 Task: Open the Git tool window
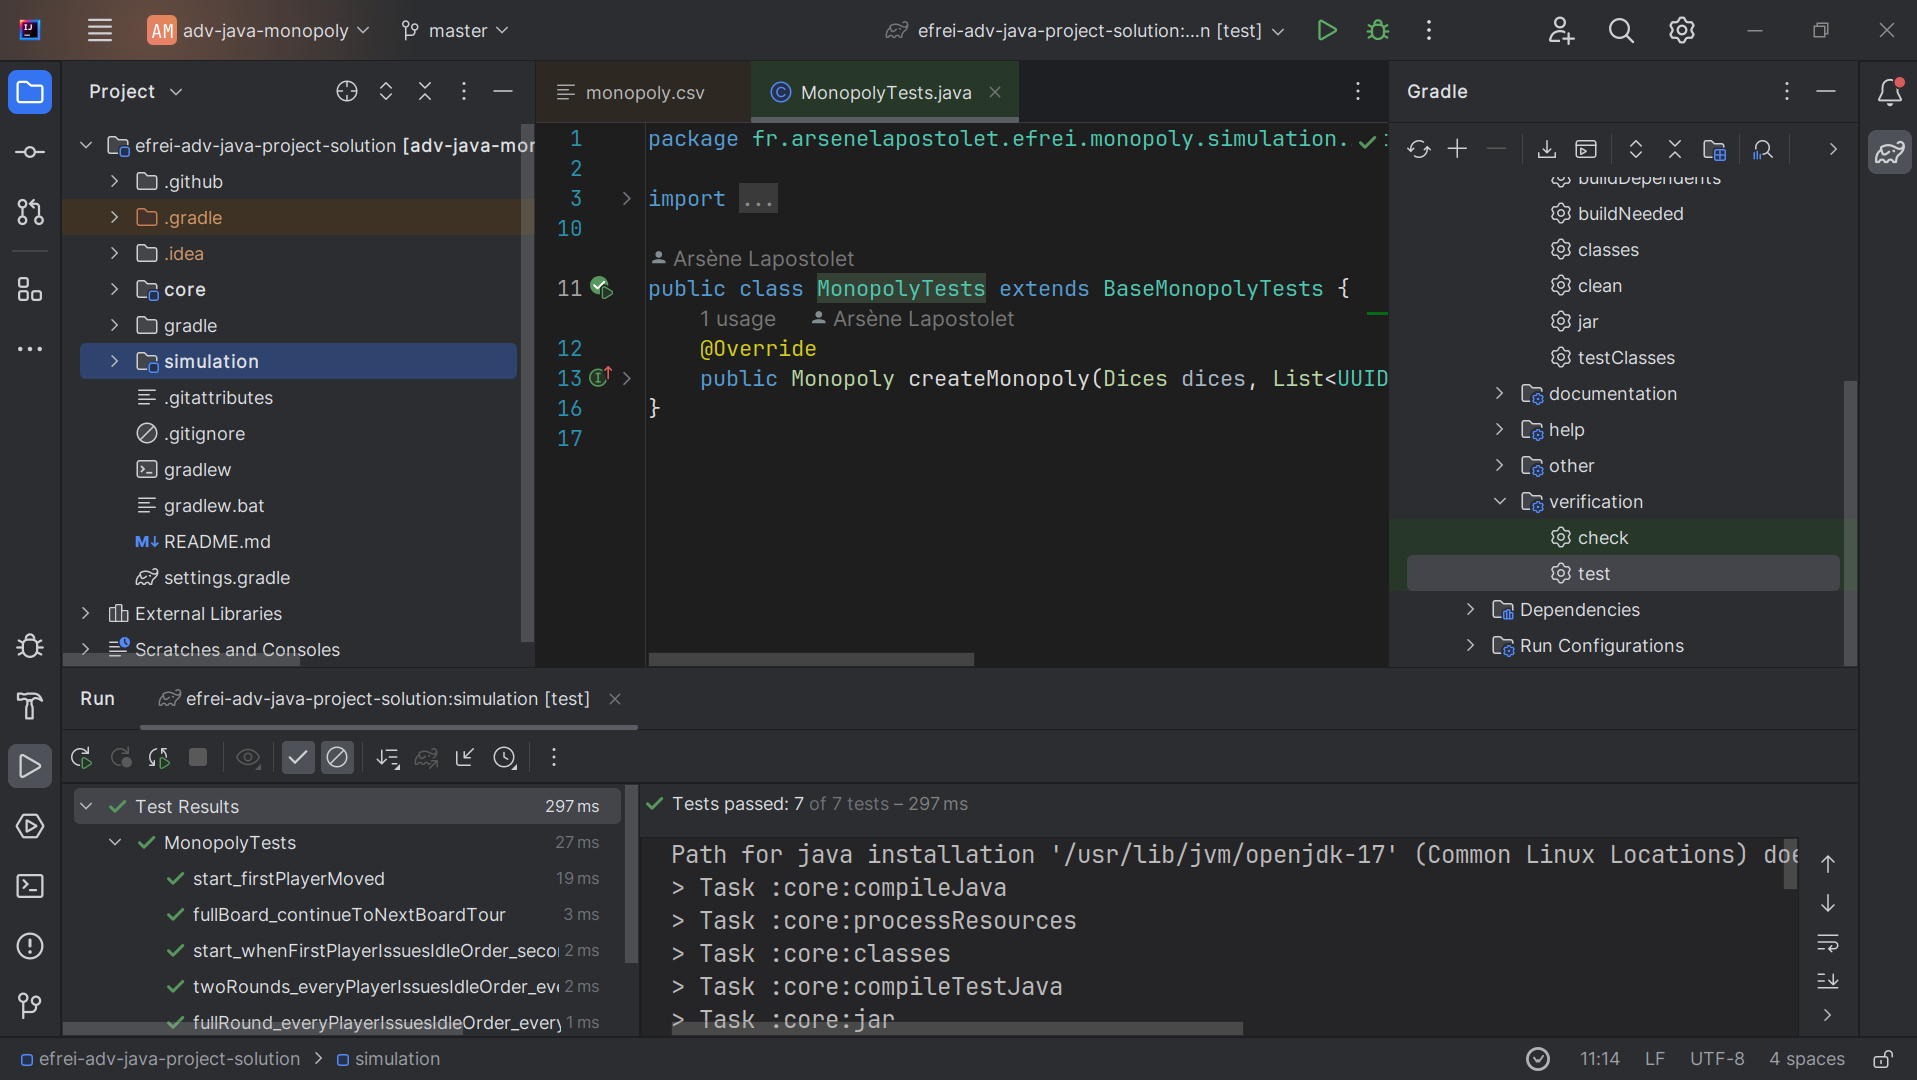pos(30,1005)
